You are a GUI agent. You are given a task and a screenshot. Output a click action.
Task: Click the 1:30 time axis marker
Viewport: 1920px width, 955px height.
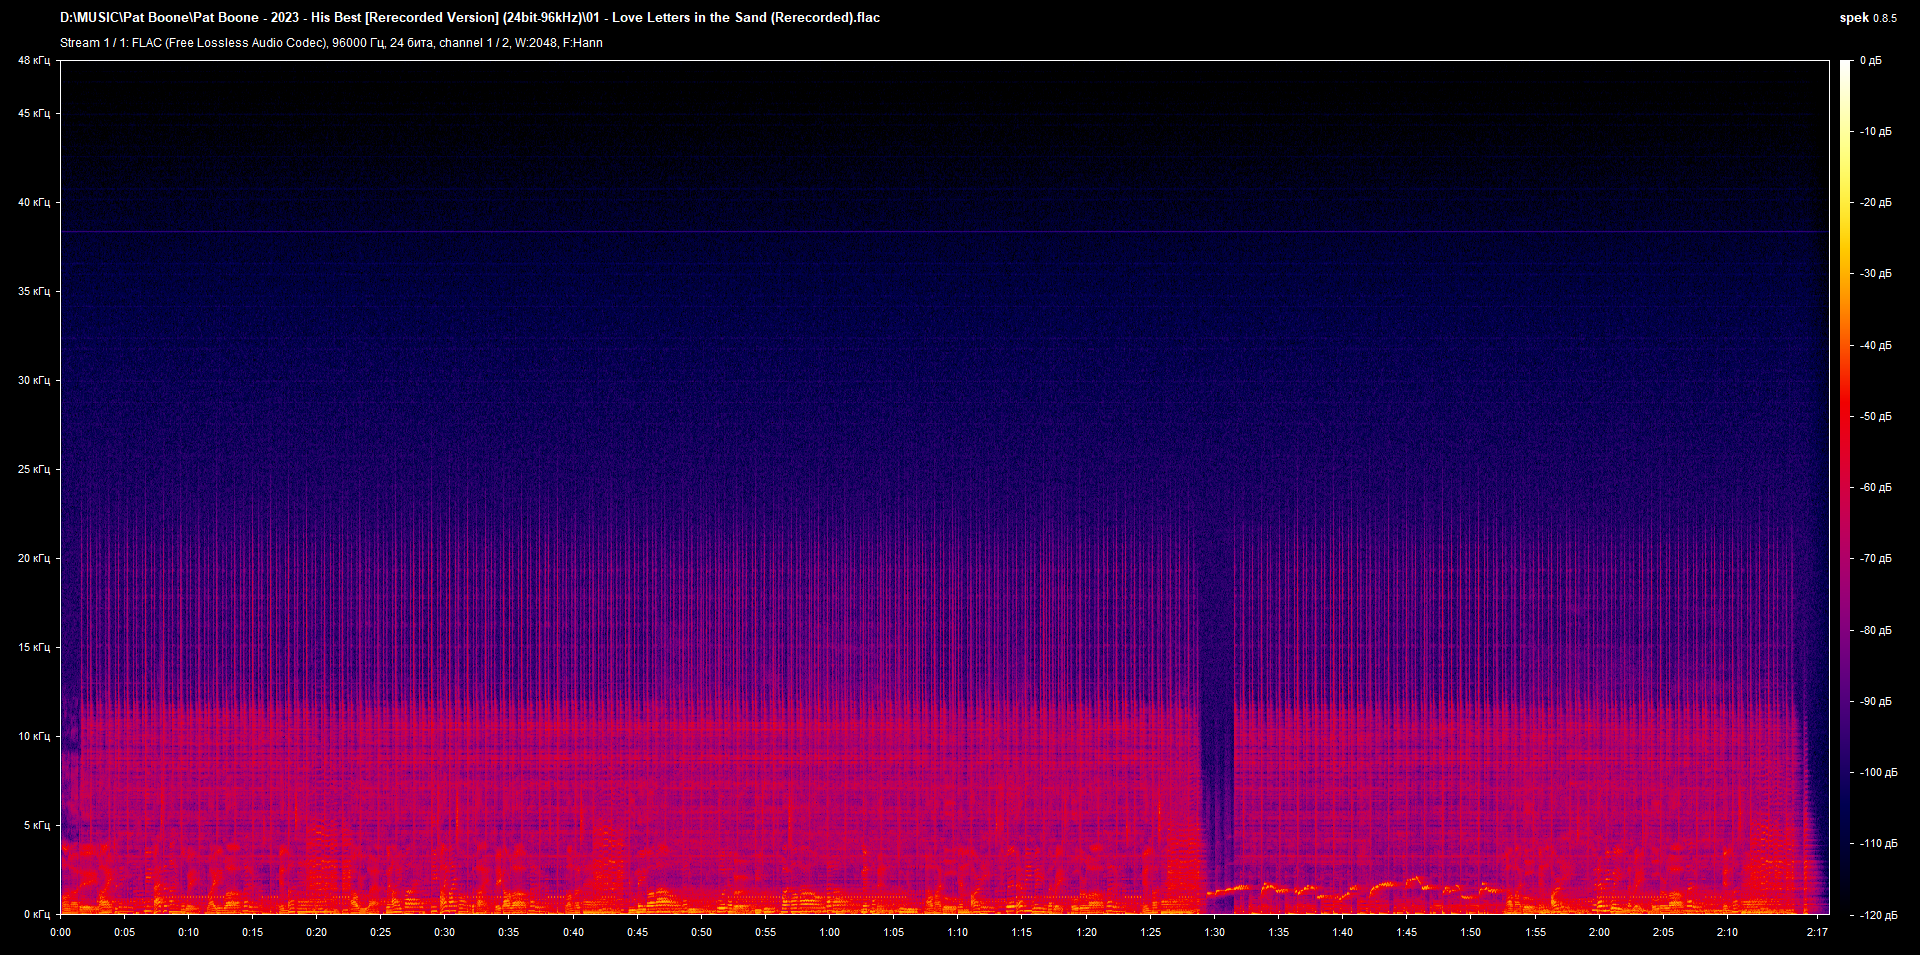1214,933
